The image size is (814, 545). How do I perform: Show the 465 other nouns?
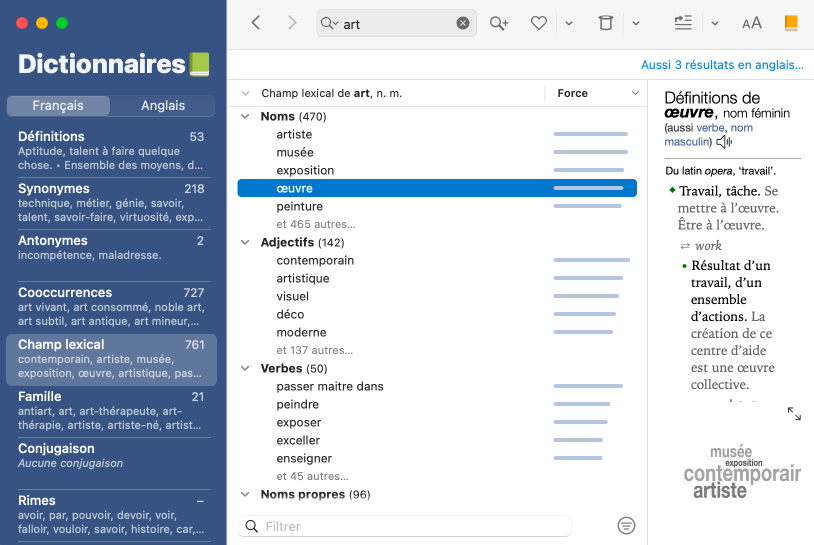(315, 225)
